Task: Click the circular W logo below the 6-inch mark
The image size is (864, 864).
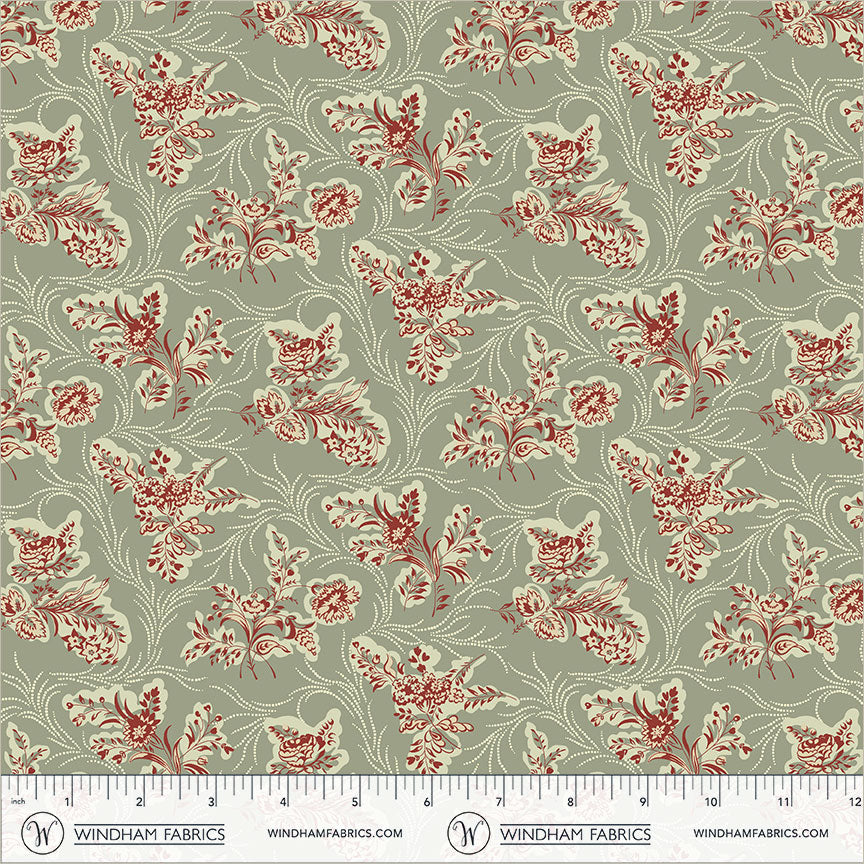Action: point(464,833)
